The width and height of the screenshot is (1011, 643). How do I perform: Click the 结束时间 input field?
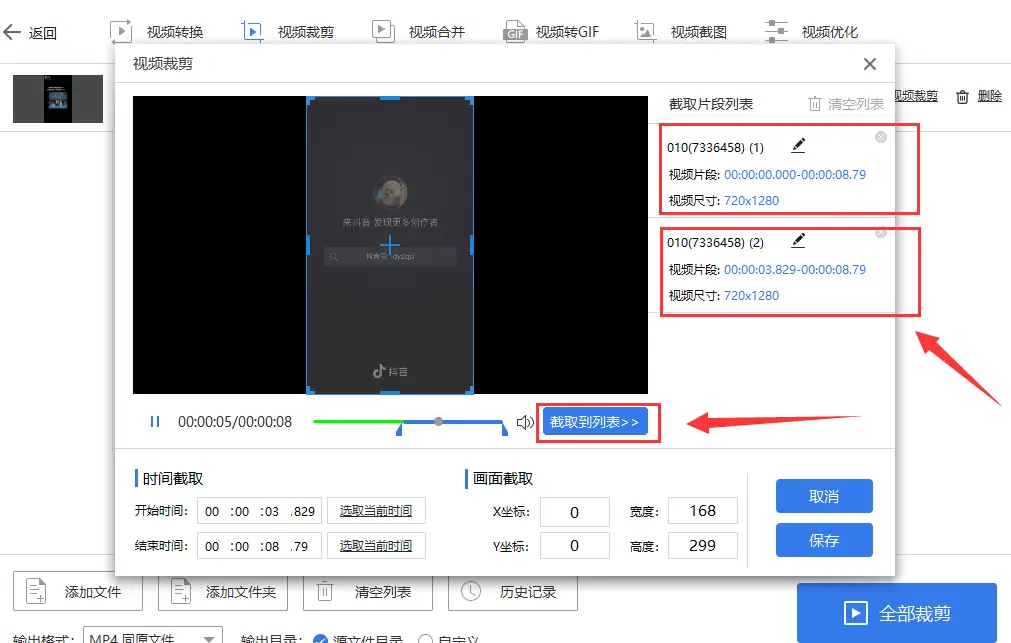259,546
